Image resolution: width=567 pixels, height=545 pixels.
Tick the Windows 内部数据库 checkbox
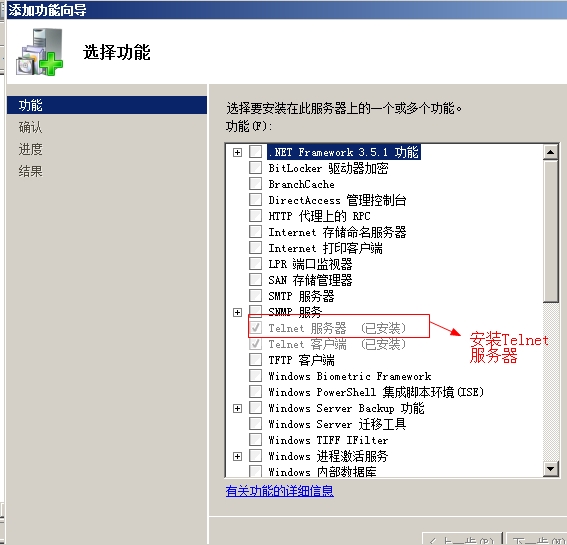tap(255, 471)
